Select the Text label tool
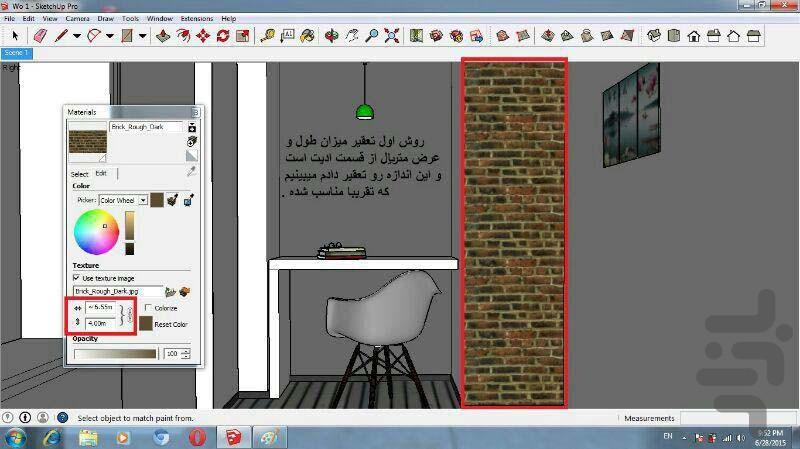Viewport: 800px width, 449px height. pos(288,36)
